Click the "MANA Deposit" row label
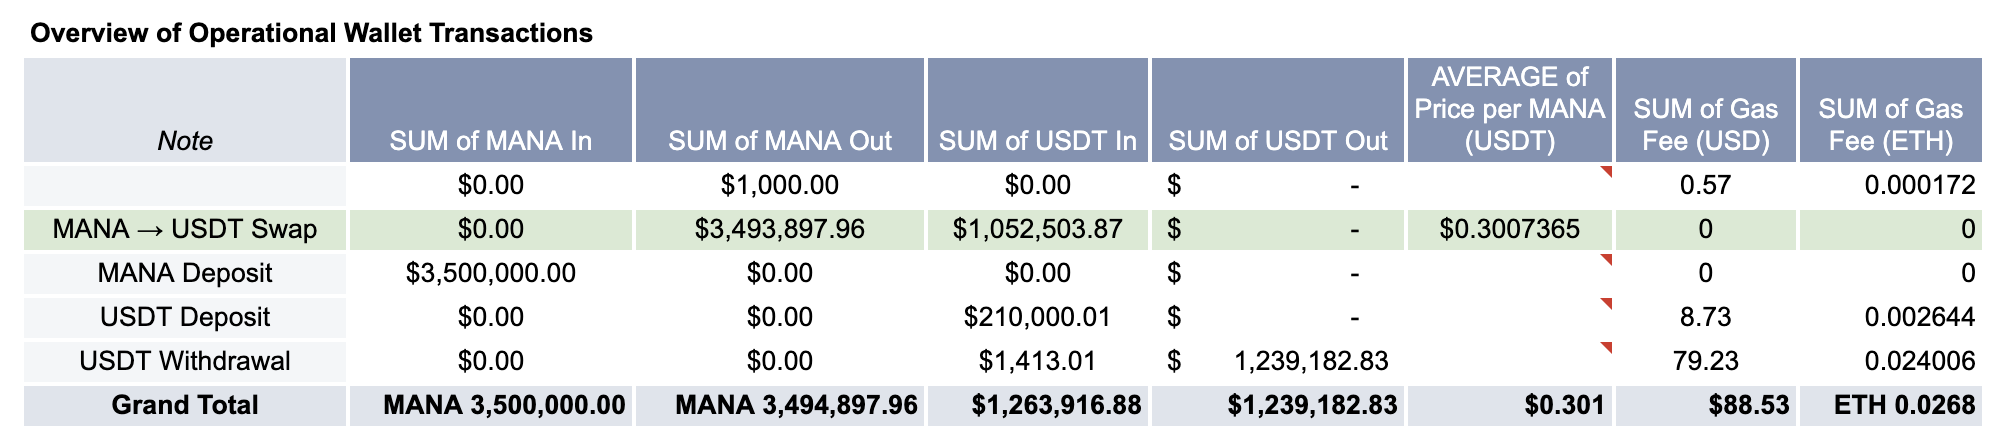Image resolution: width=2006 pixels, height=446 pixels. pyautogui.click(x=185, y=273)
